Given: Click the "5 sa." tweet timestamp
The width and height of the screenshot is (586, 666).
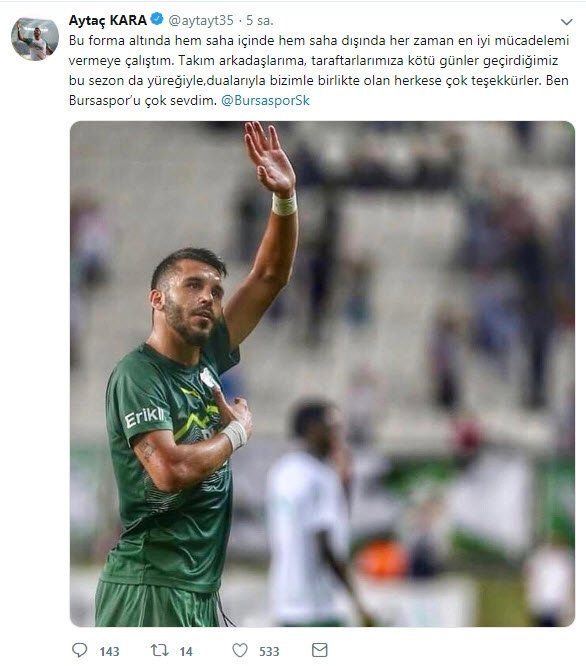Looking at the screenshot, I should (x=260, y=20).
